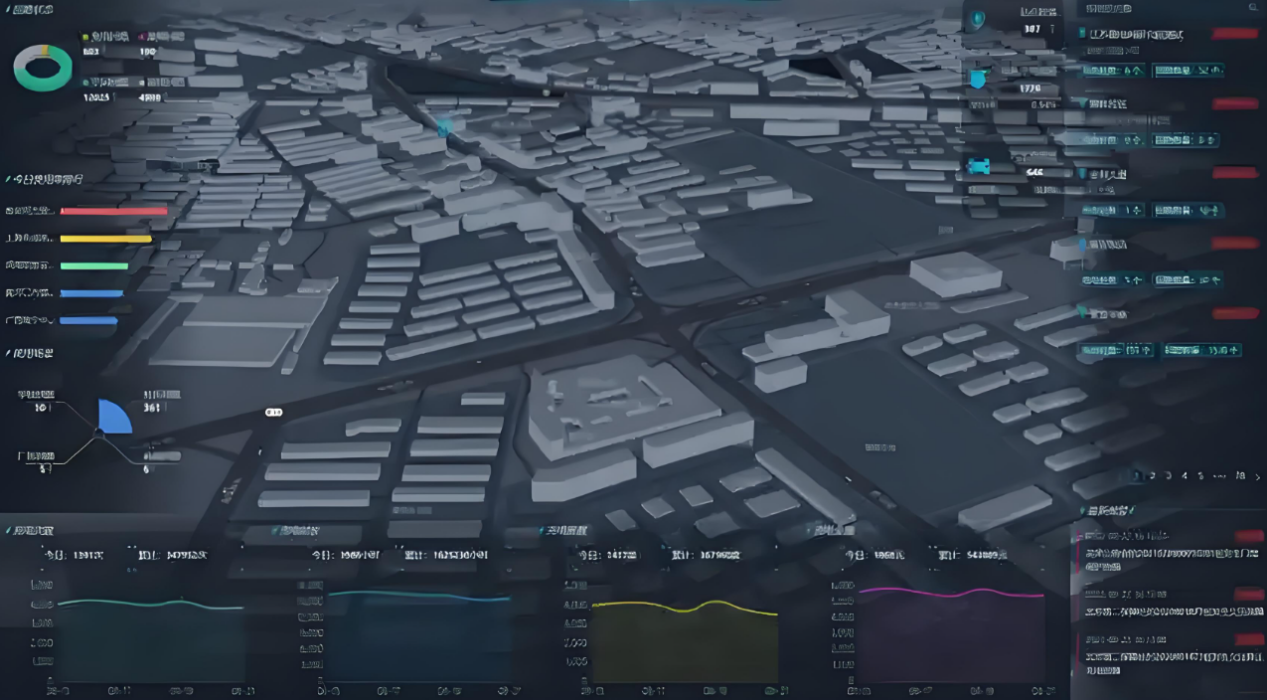Click the green and yellow donut chart
The width and height of the screenshot is (1267, 700).
coord(42,68)
